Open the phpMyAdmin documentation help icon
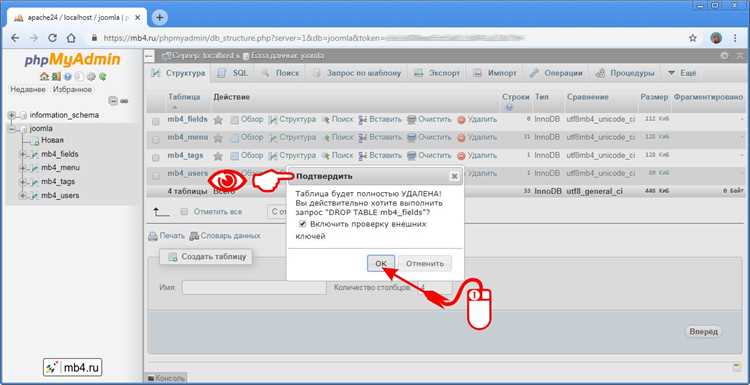Image resolution: width=750 pixels, height=385 pixels. [x=68, y=77]
